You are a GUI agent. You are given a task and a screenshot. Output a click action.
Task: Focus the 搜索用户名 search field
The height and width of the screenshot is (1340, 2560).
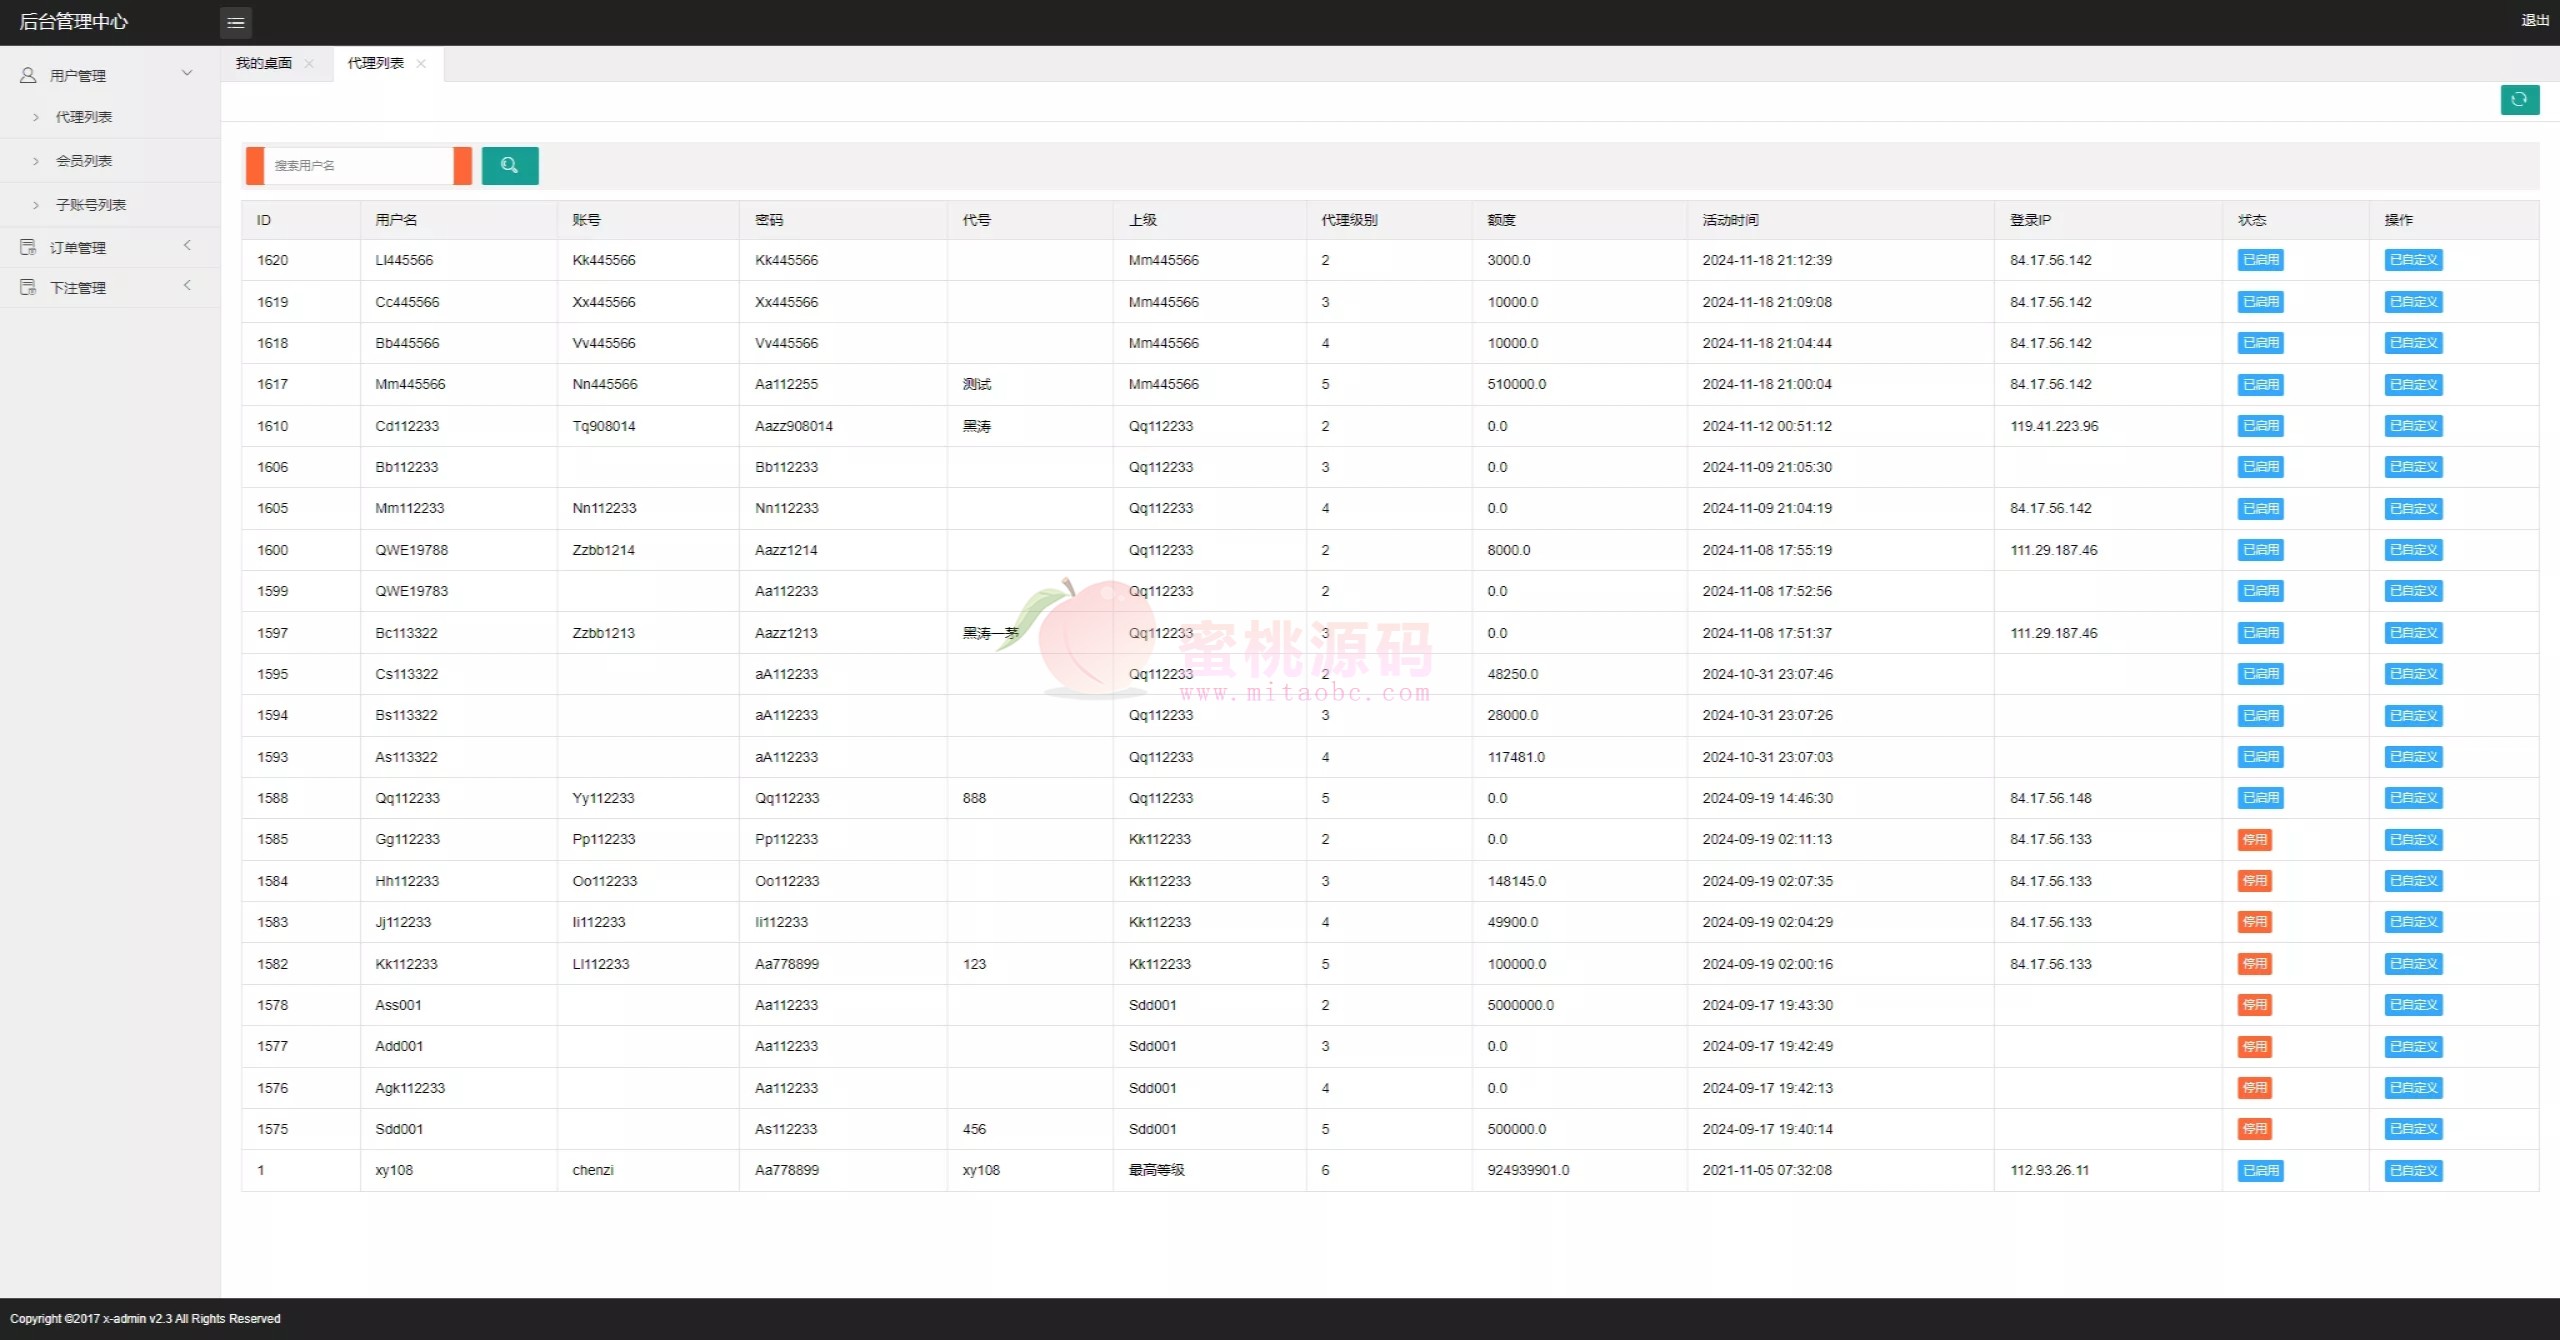click(358, 165)
